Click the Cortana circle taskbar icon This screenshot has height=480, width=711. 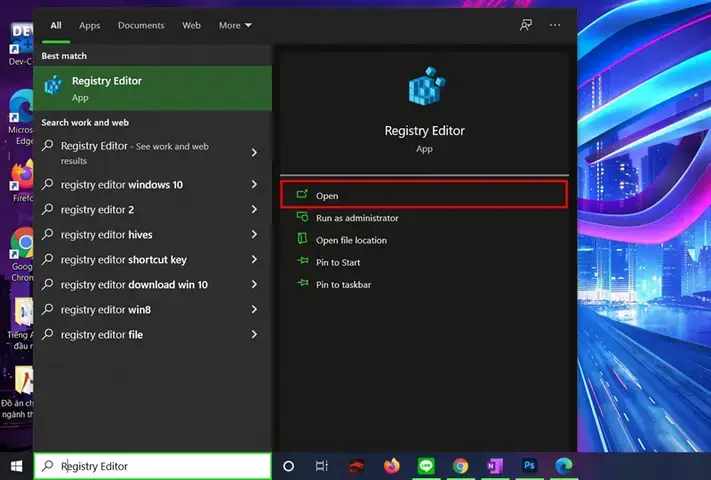(x=288, y=466)
